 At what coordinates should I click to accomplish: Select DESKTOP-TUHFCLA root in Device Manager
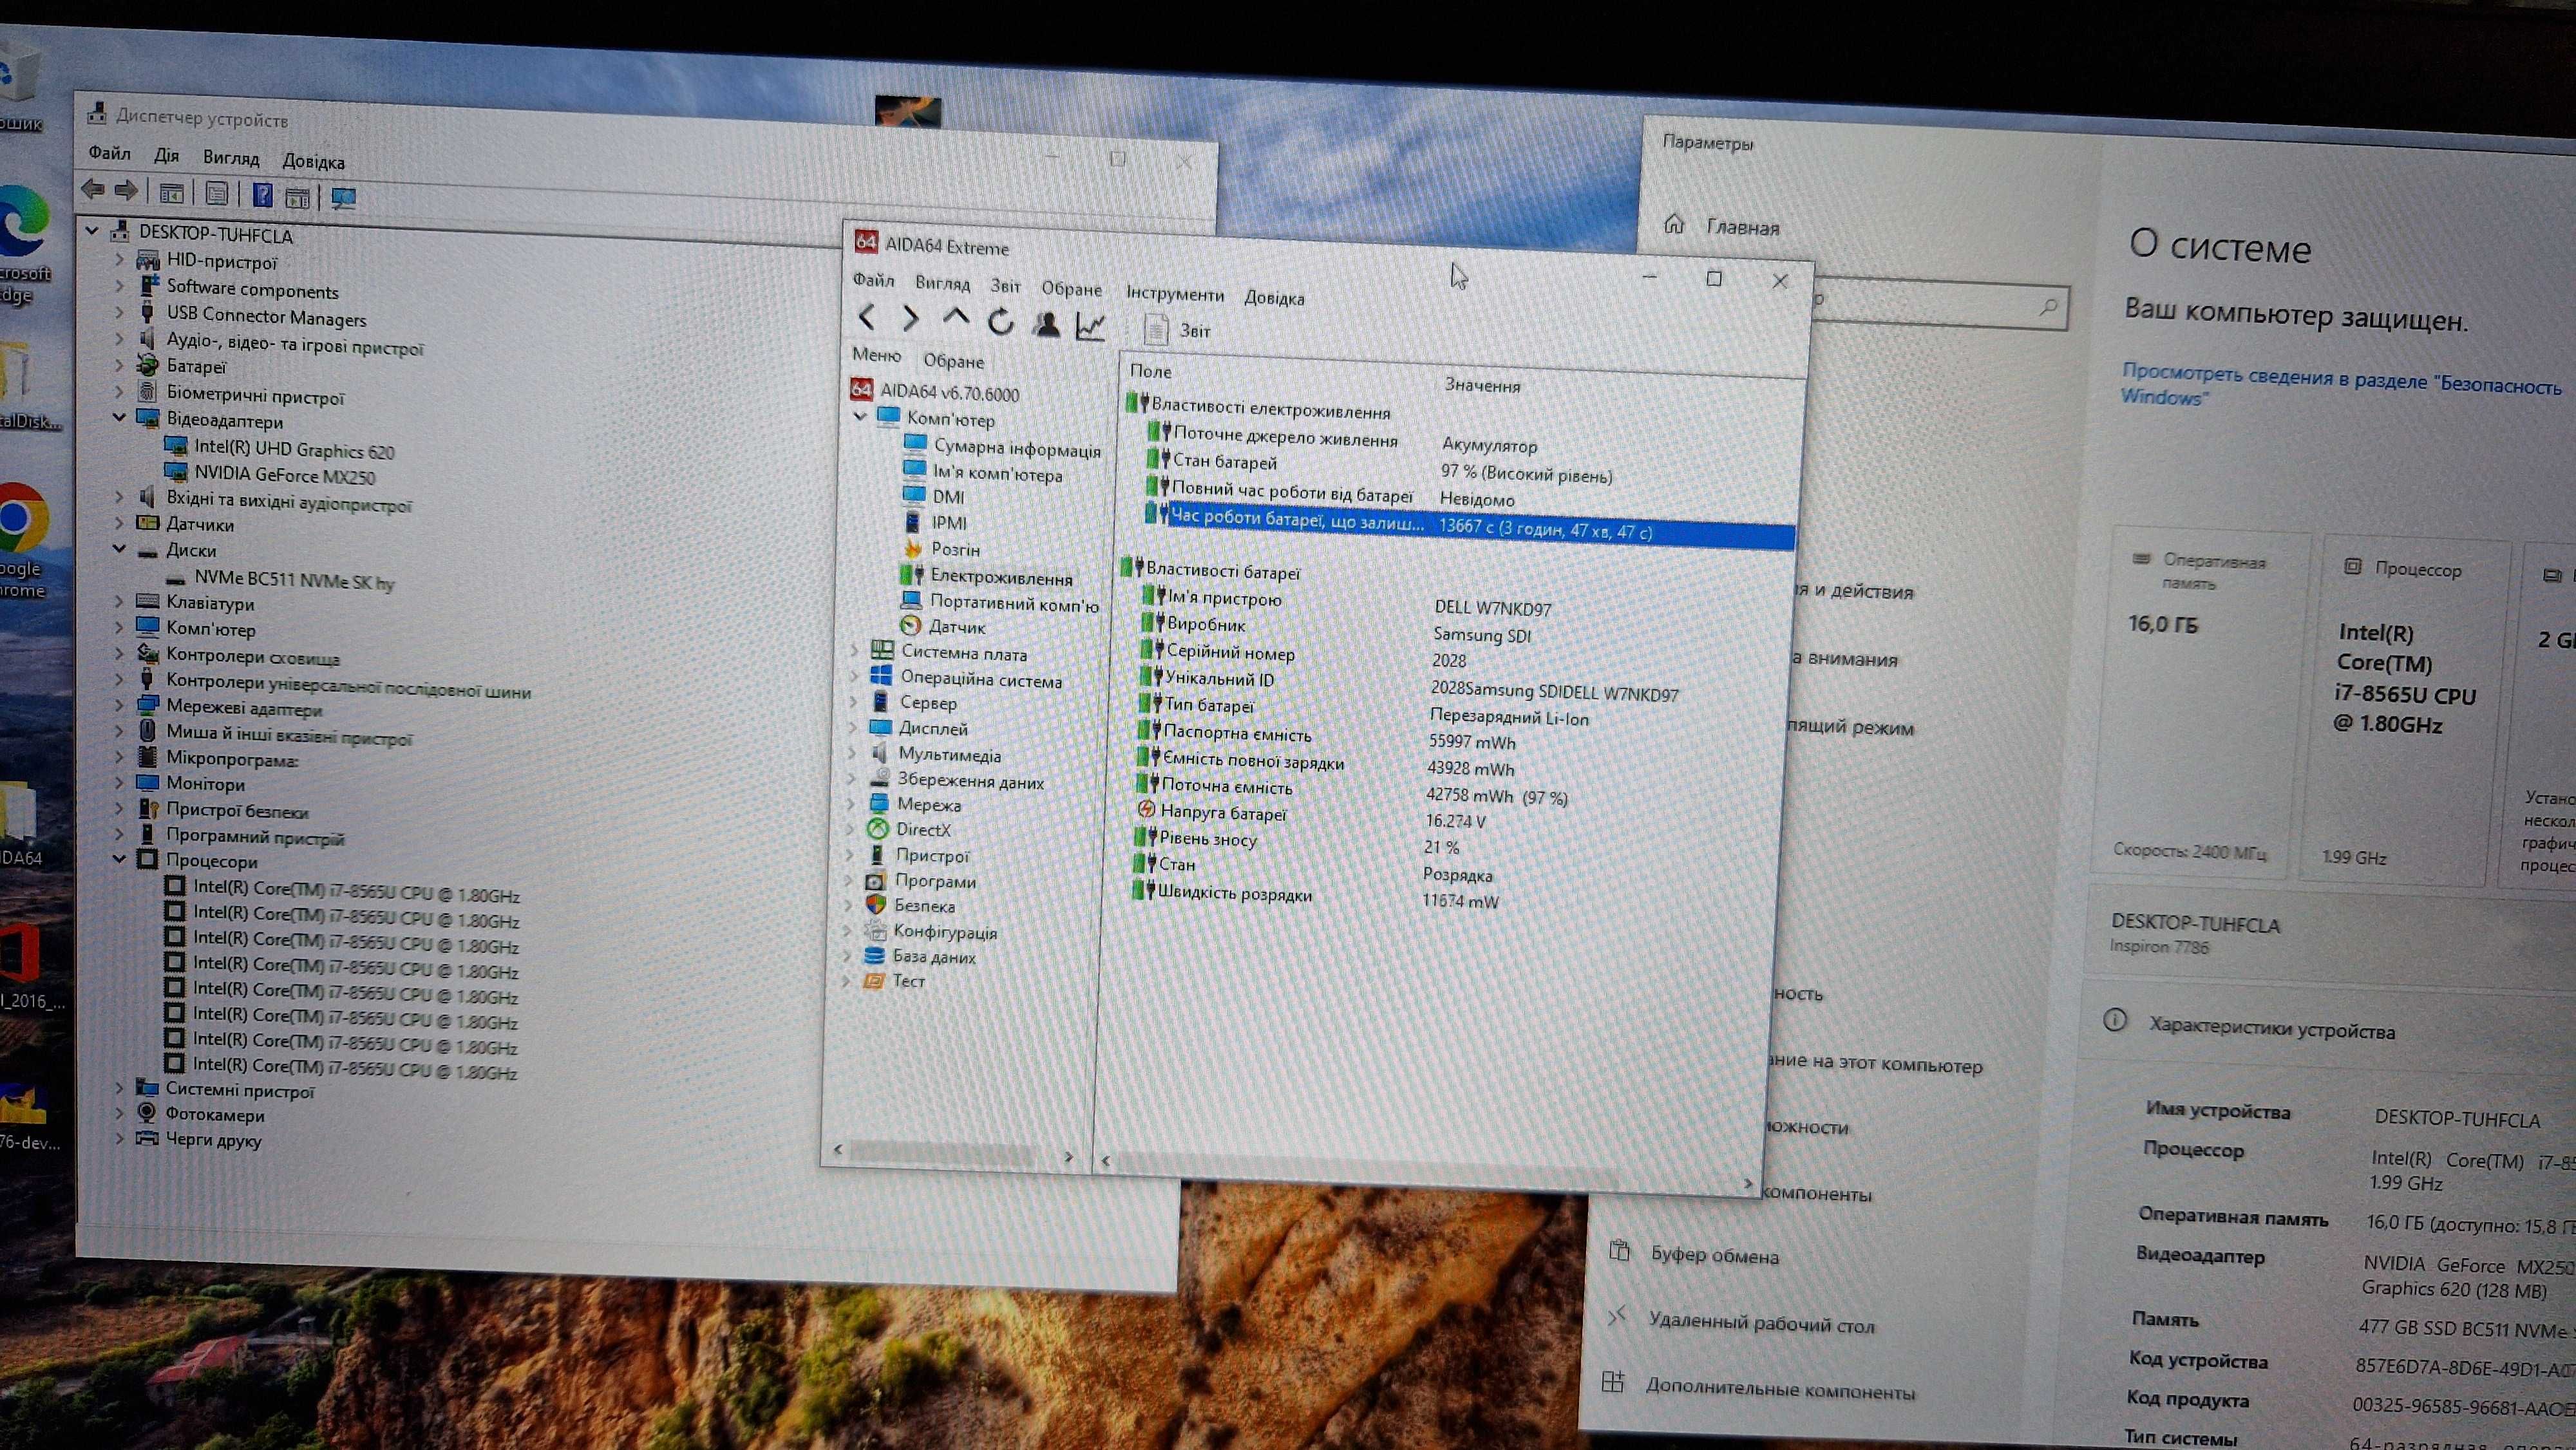click(x=215, y=235)
